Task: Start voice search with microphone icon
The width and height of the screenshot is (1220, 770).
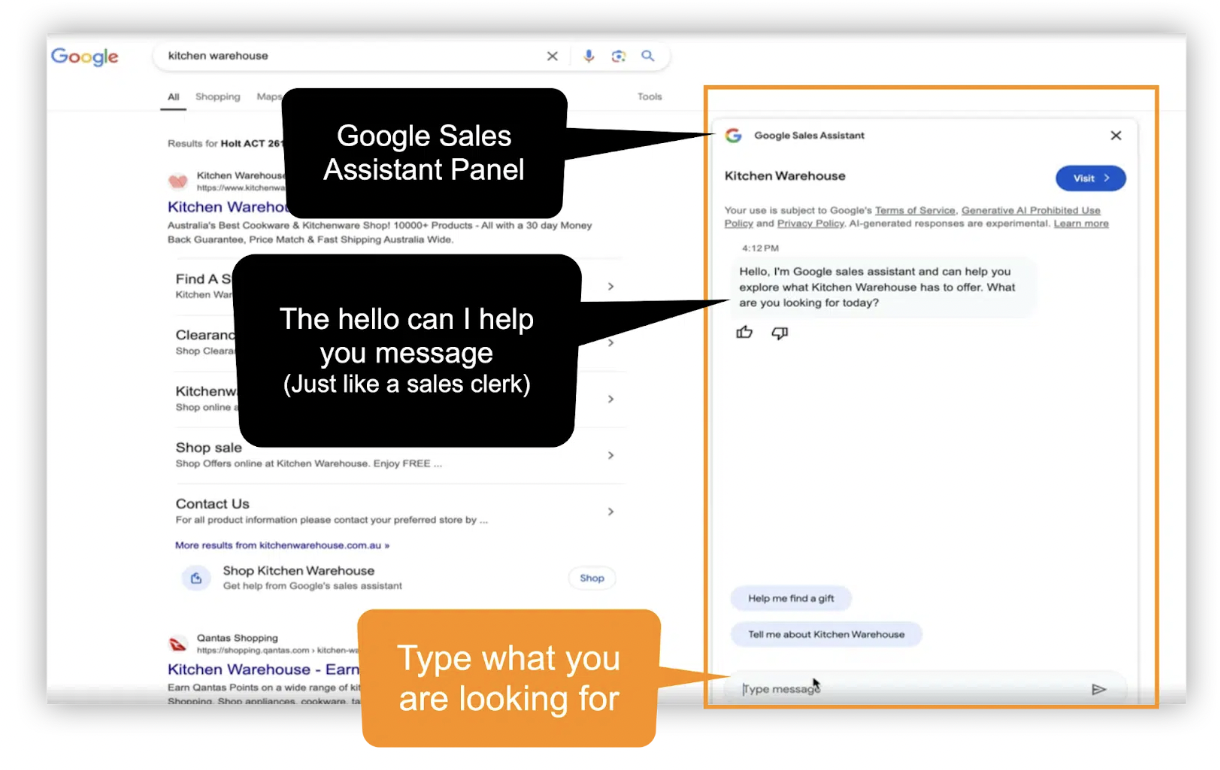Action: [589, 56]
